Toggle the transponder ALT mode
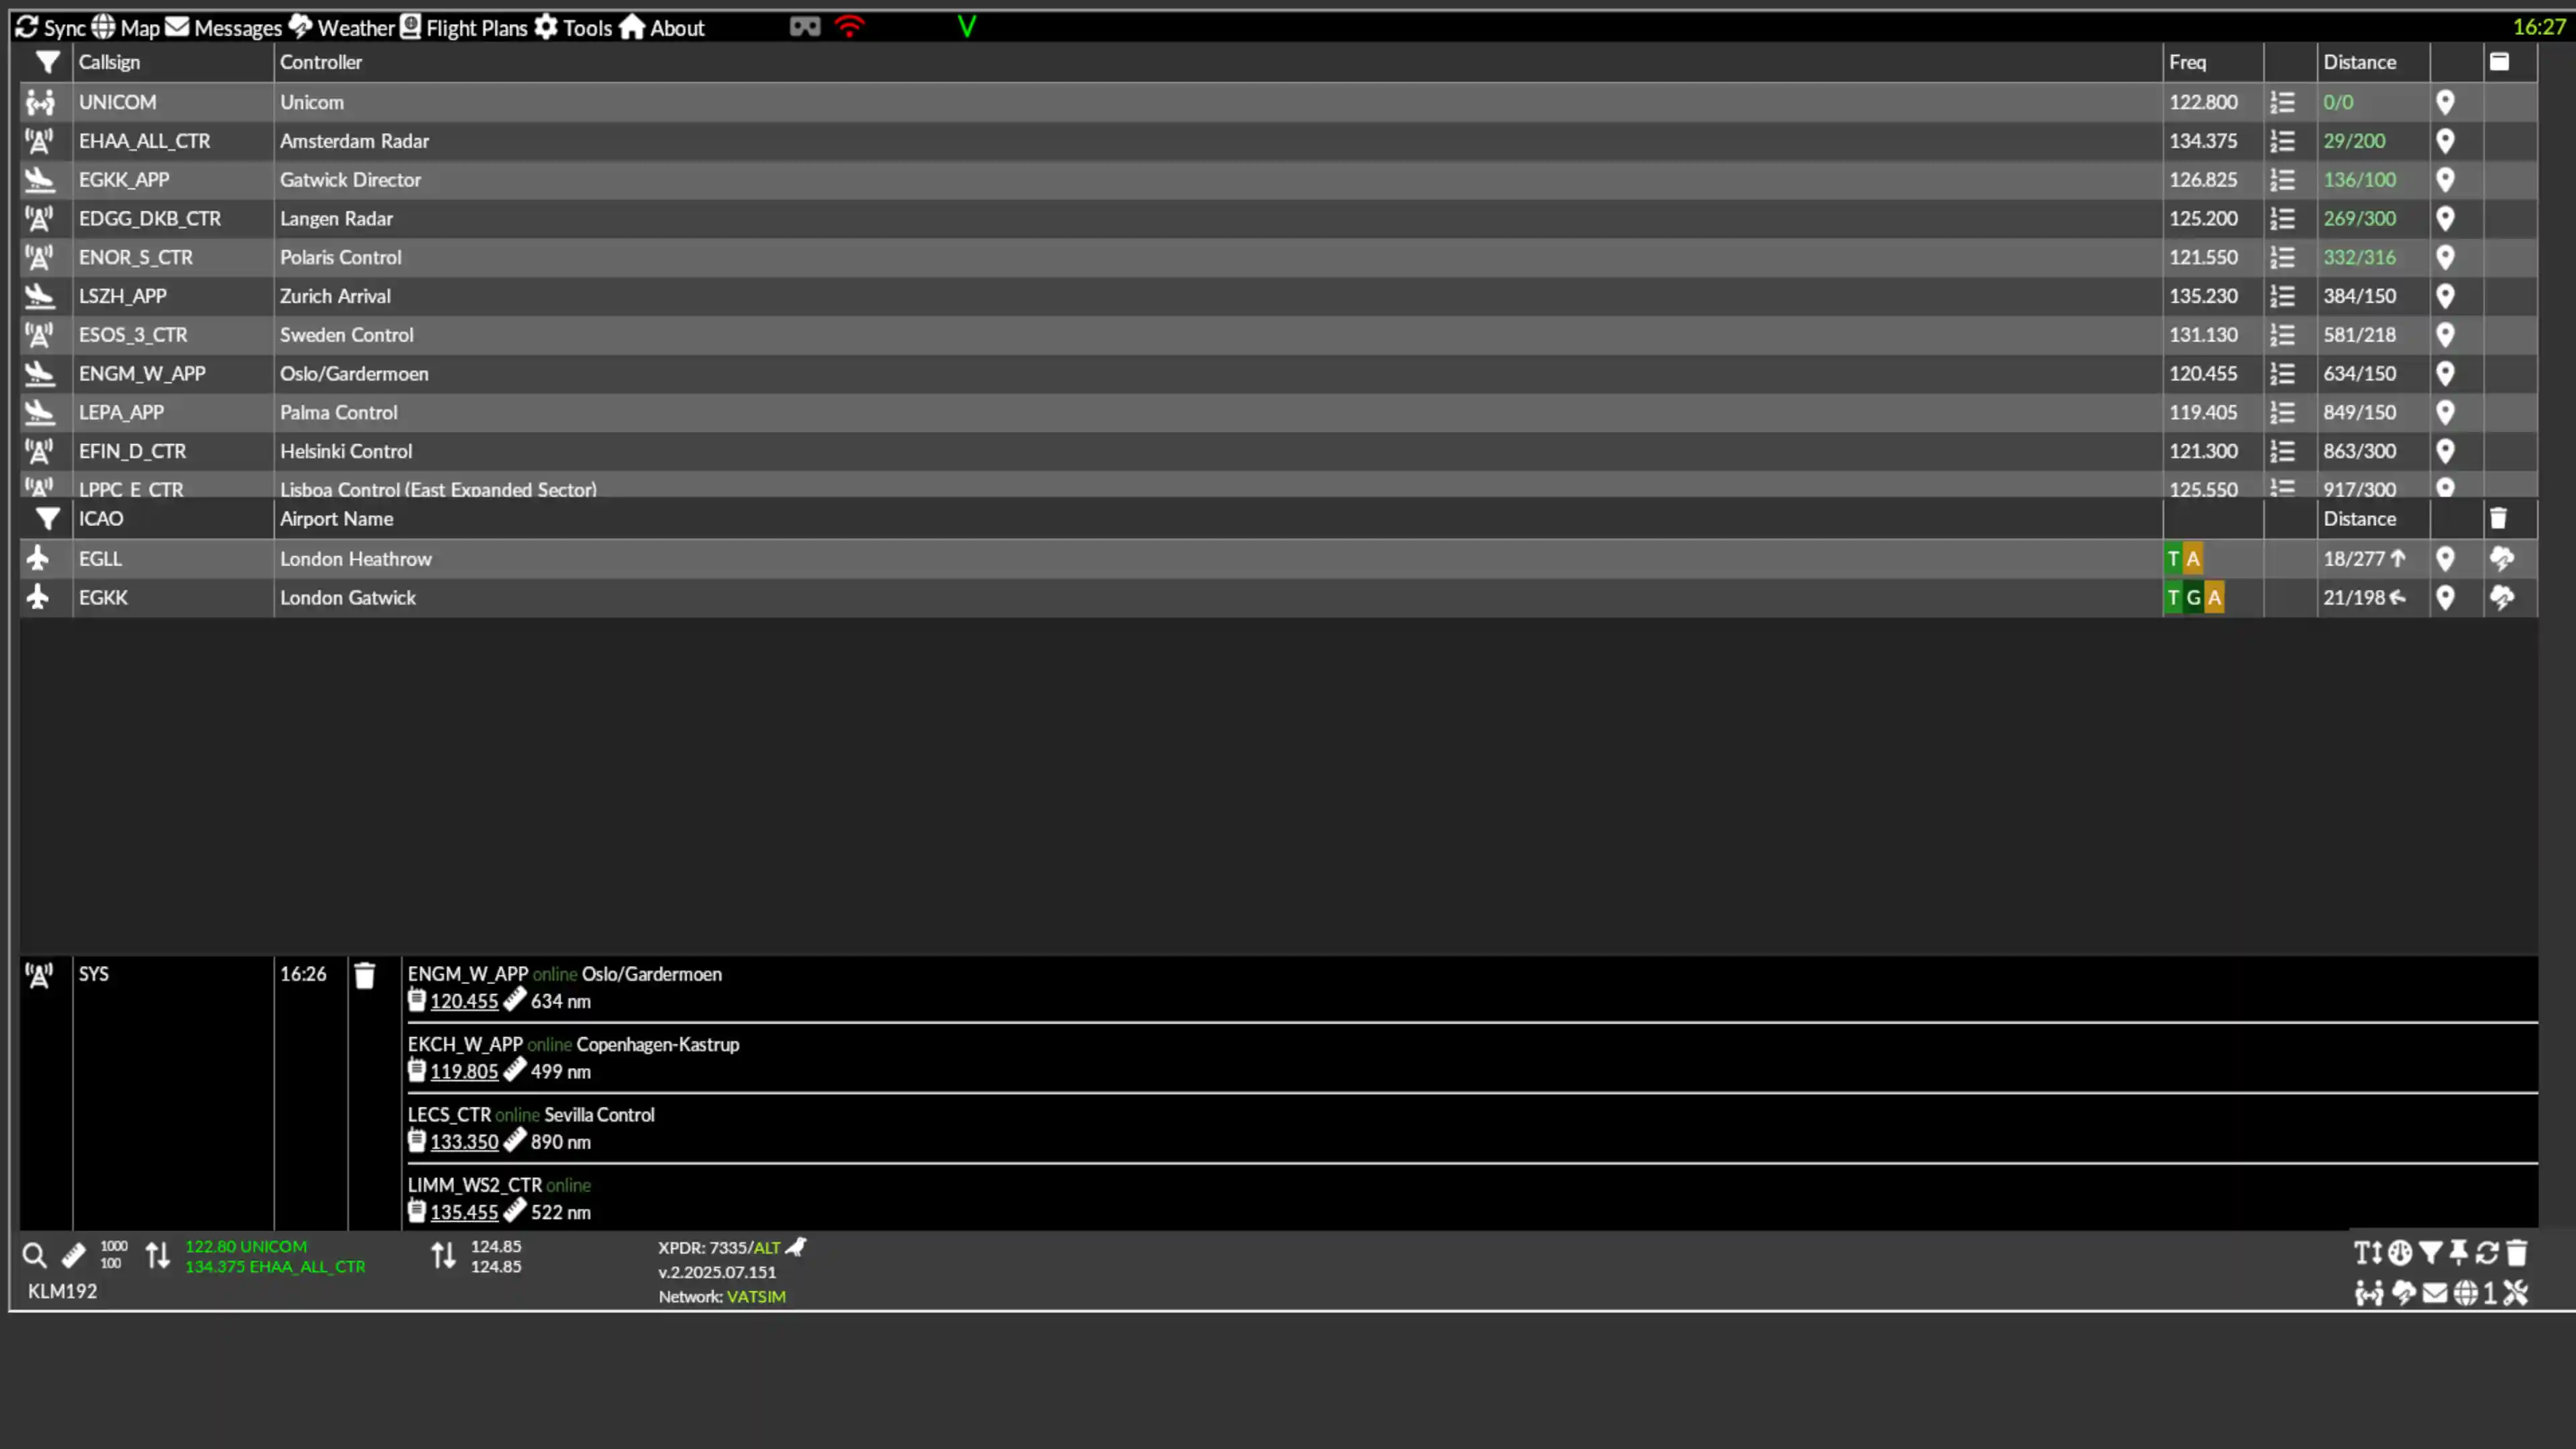The width and height of the screenshot is (2576, 1449). [767, 1248]
